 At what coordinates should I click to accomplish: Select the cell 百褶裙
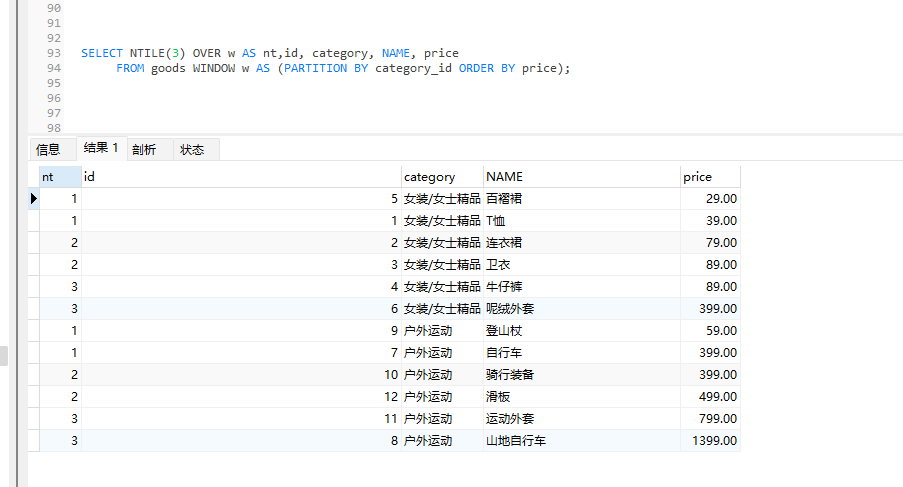click(582, 199)
